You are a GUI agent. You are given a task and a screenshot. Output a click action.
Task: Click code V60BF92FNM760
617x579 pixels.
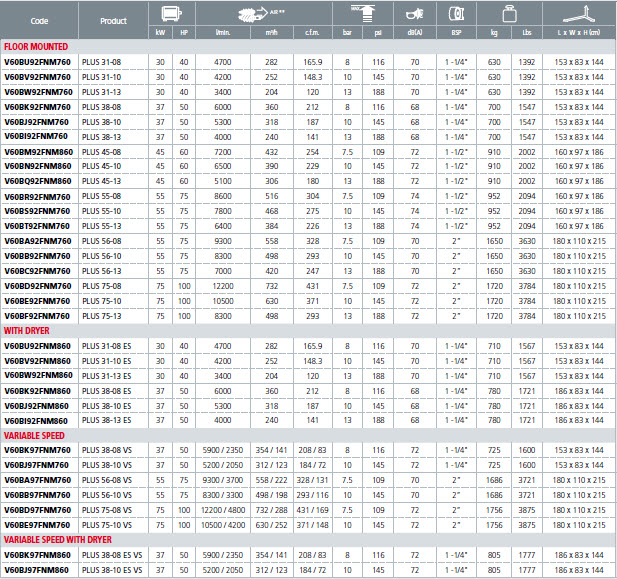click(x=37, y=316)
